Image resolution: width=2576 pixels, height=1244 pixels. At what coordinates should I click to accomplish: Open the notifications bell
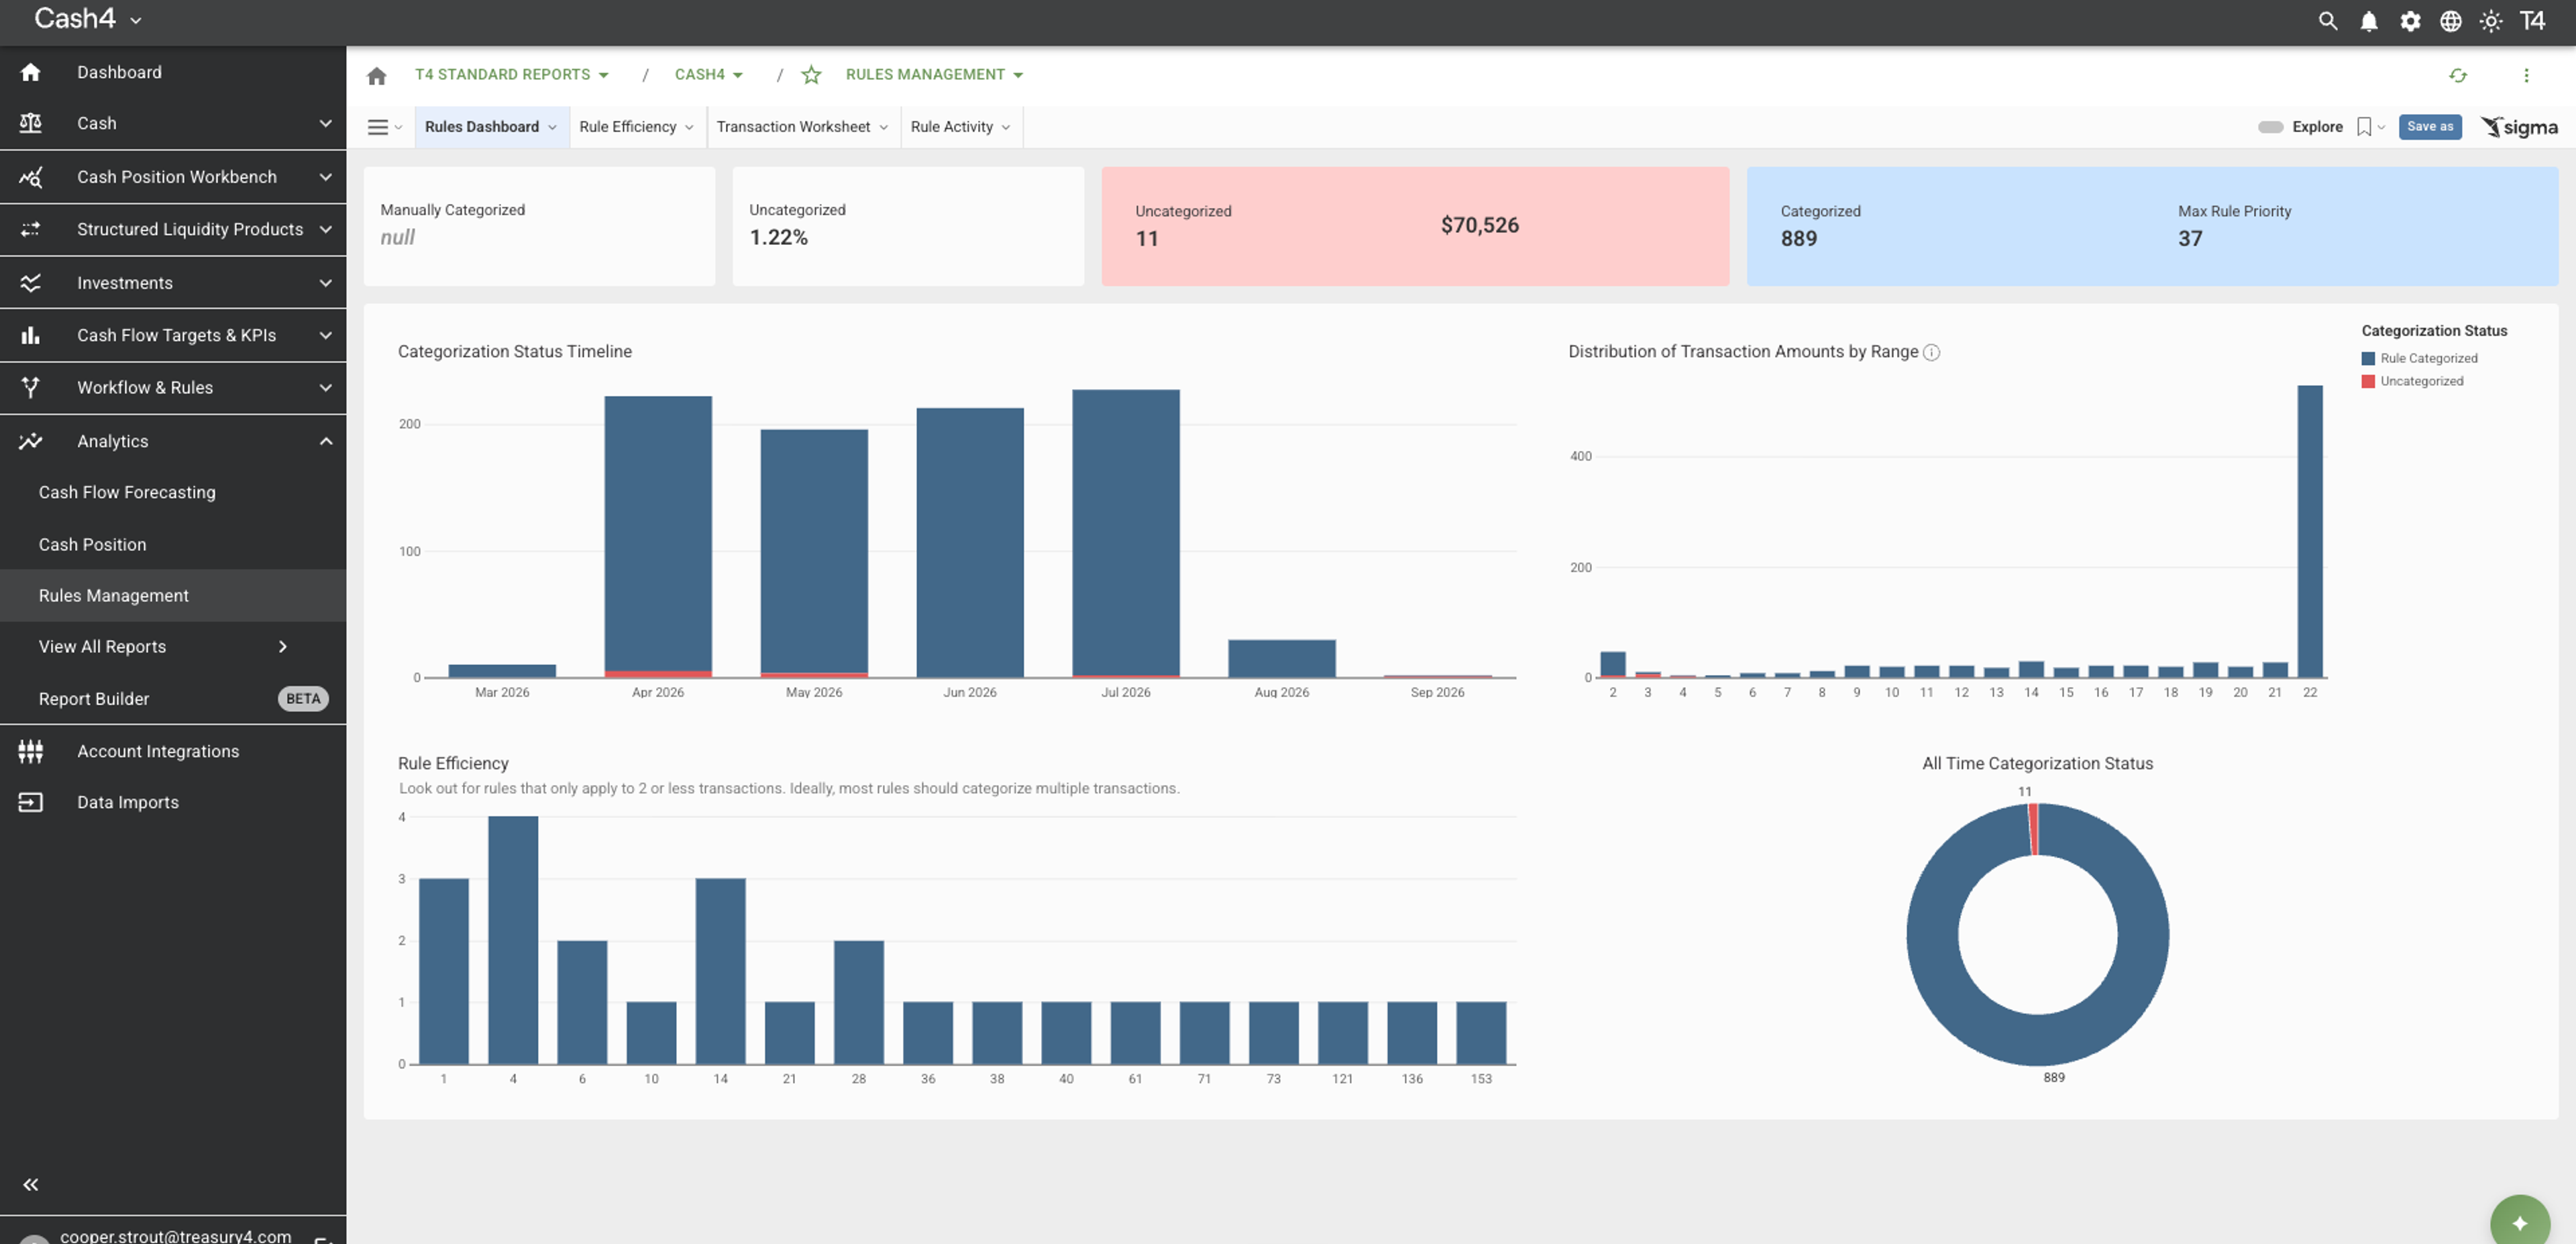(2369, 21)
